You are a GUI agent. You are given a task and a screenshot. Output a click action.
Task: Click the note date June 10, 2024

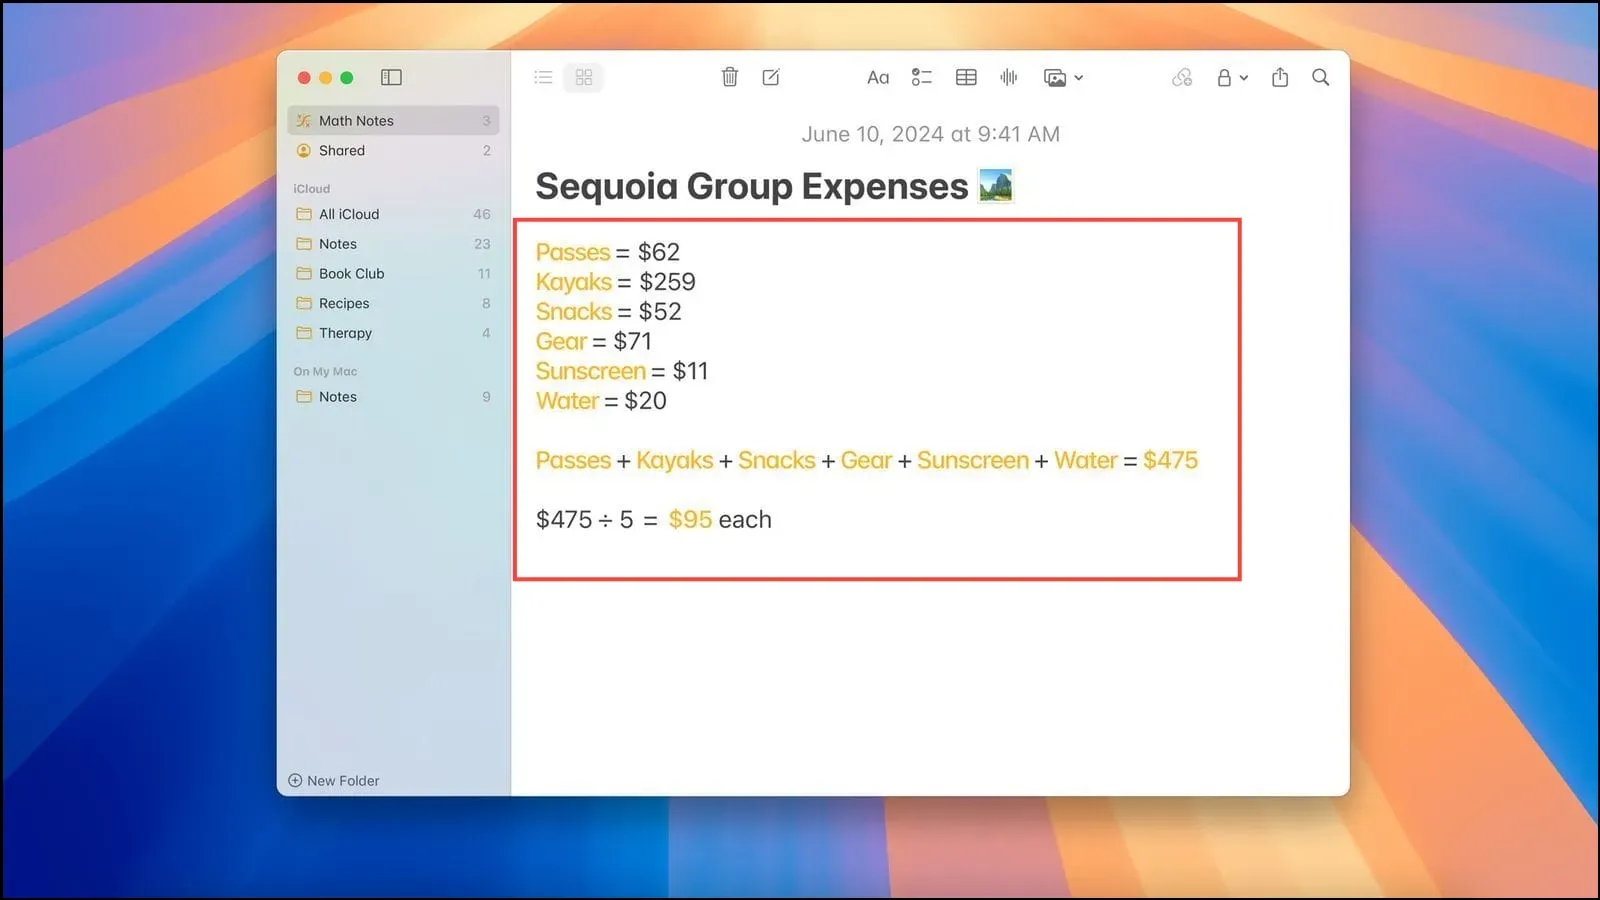930,134
